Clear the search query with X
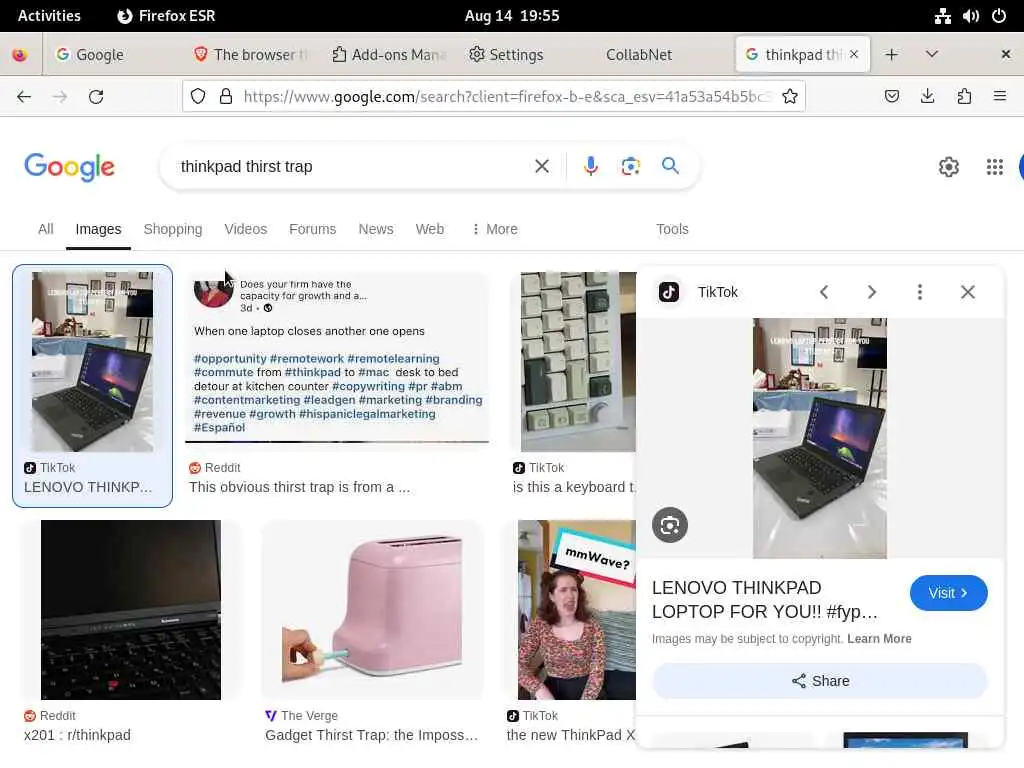1024x768 pixels. pyautogui.click(x=541, y=167)
